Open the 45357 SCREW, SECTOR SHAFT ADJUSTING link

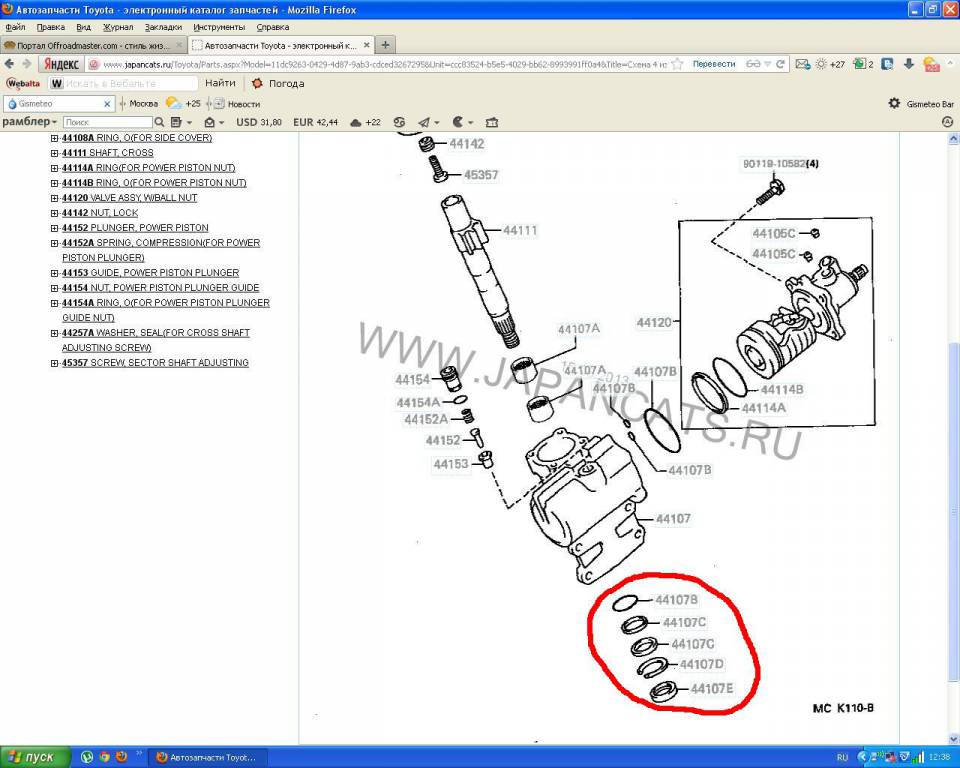pos(155,363)
